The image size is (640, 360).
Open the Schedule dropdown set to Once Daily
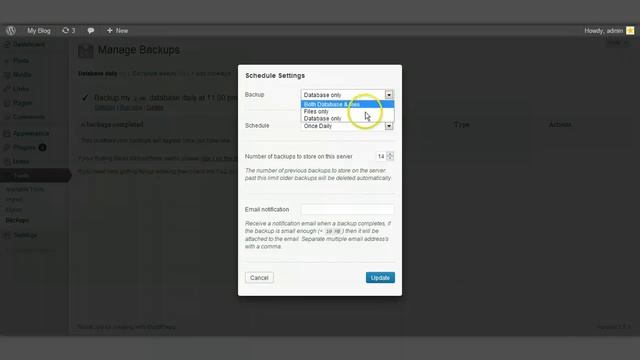click(347, 126)
